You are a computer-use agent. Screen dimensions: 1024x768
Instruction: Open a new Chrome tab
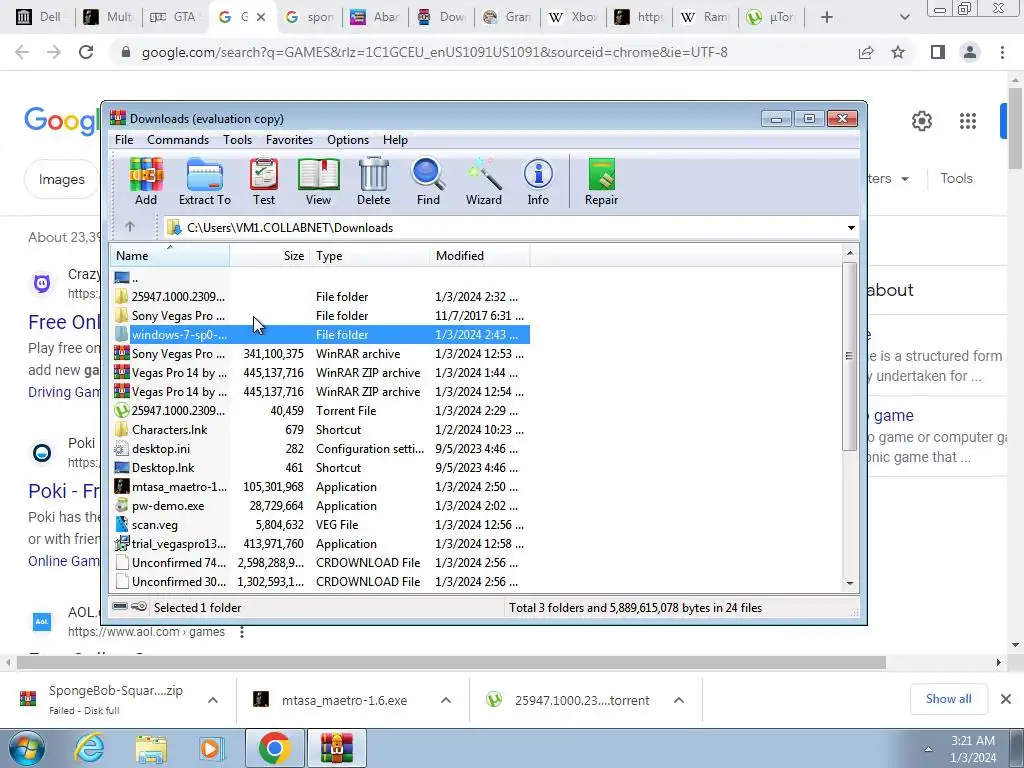[x=827, y=17]
